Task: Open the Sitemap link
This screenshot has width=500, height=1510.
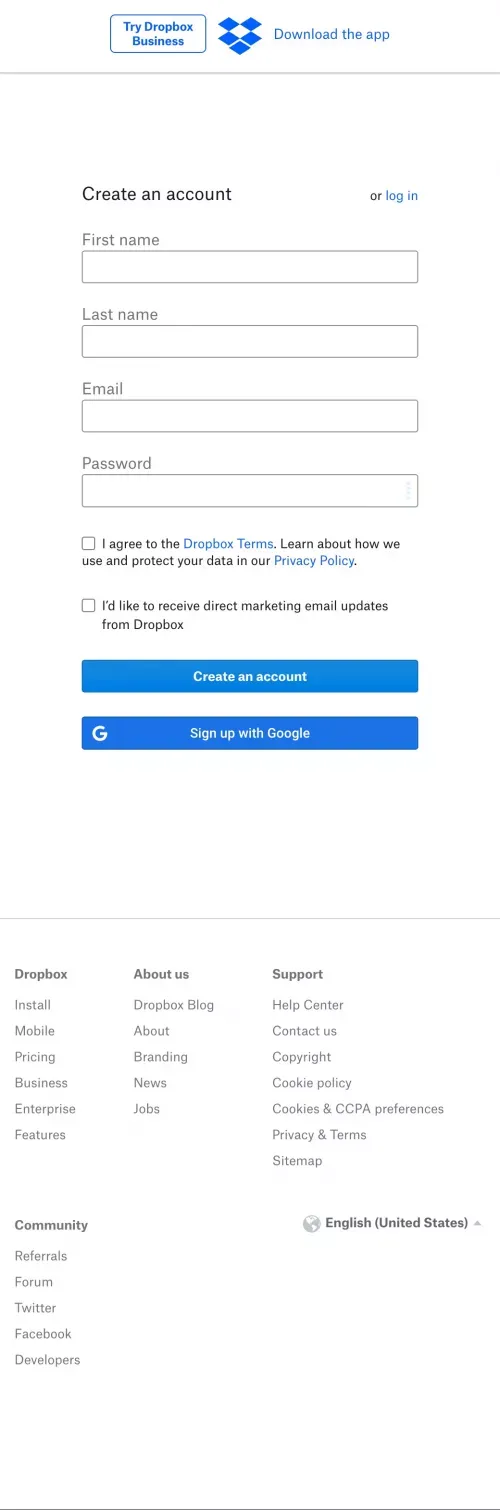Action: [x=297, y=1161]
